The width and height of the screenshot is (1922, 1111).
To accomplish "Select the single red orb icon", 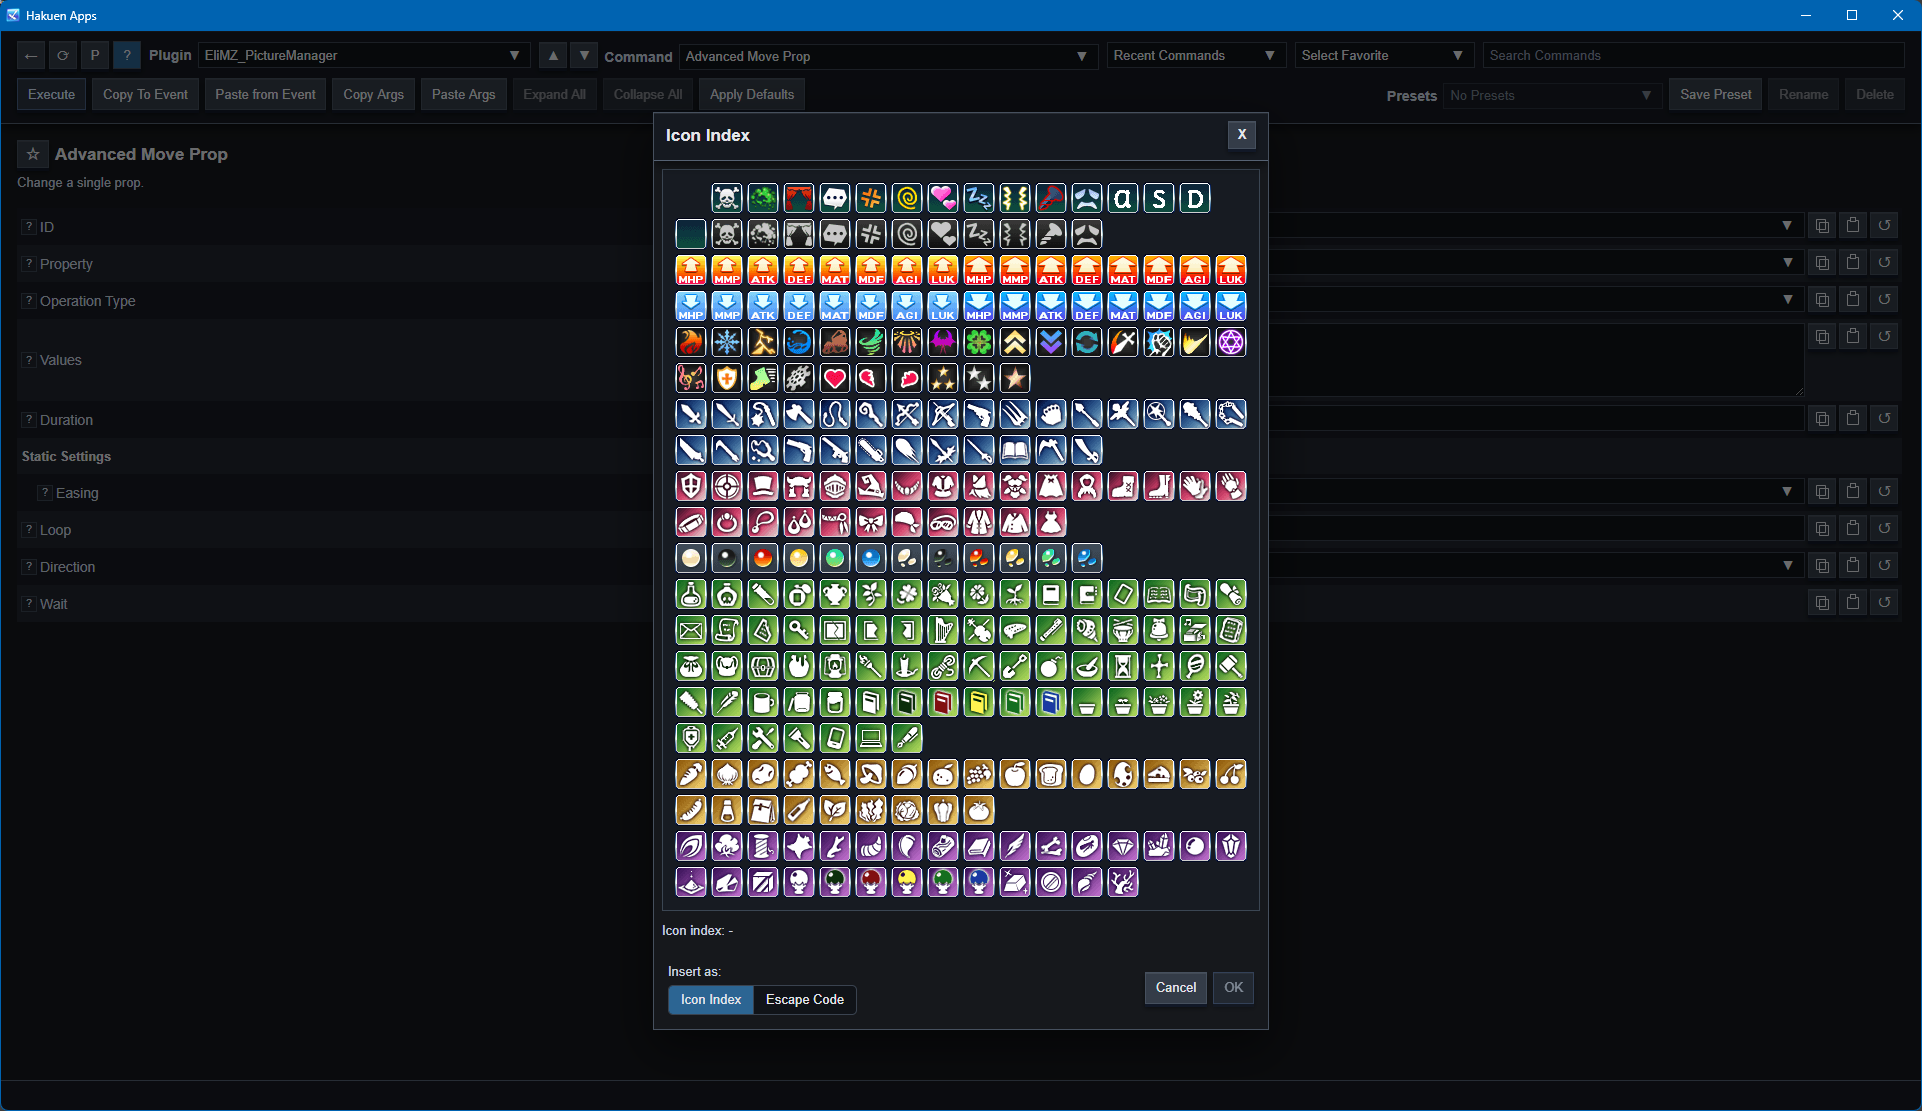I will (763, 558).
